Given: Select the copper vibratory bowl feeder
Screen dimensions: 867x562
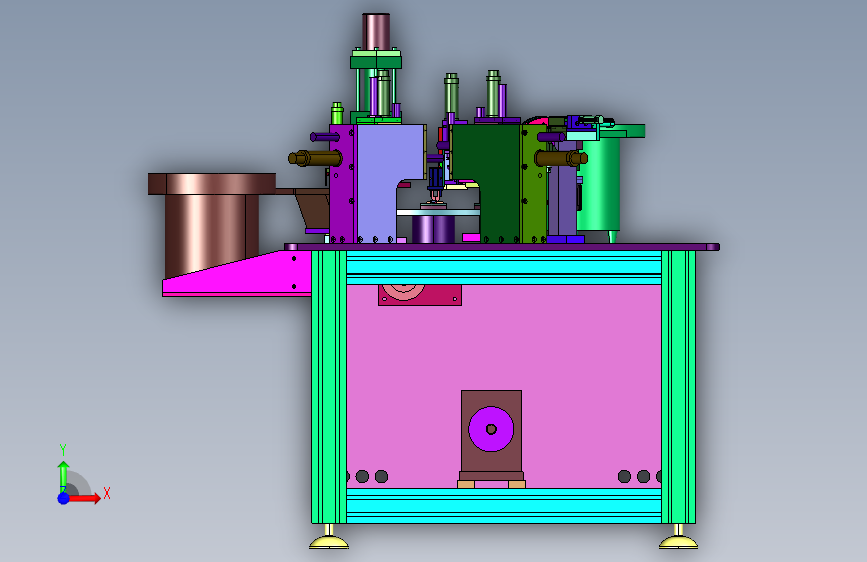Looking at the screenshot, I should pos(212,224).
